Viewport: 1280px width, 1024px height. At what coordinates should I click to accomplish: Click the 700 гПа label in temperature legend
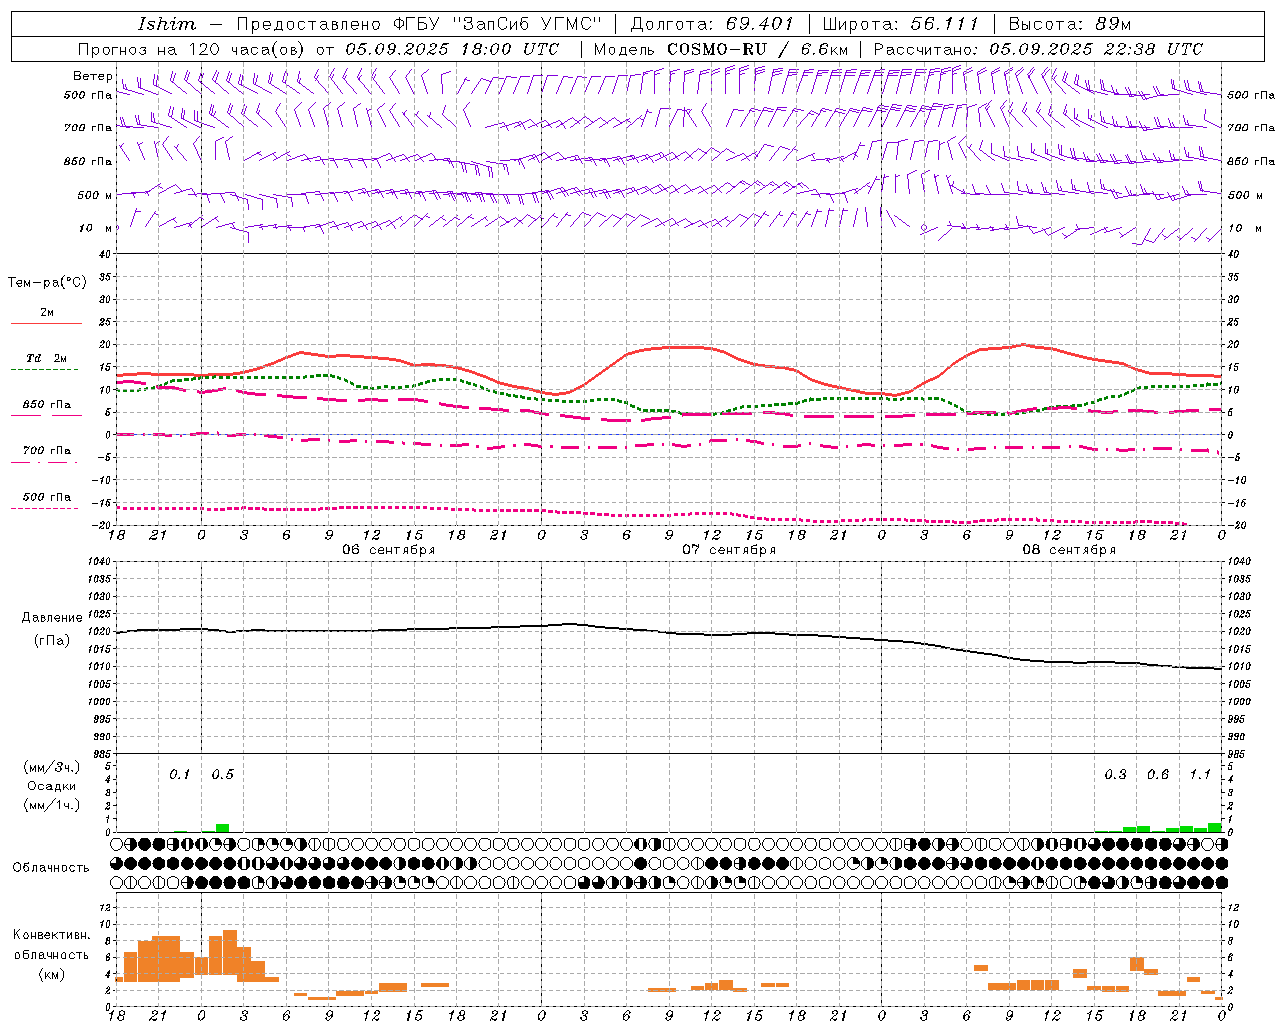[46, 451]
